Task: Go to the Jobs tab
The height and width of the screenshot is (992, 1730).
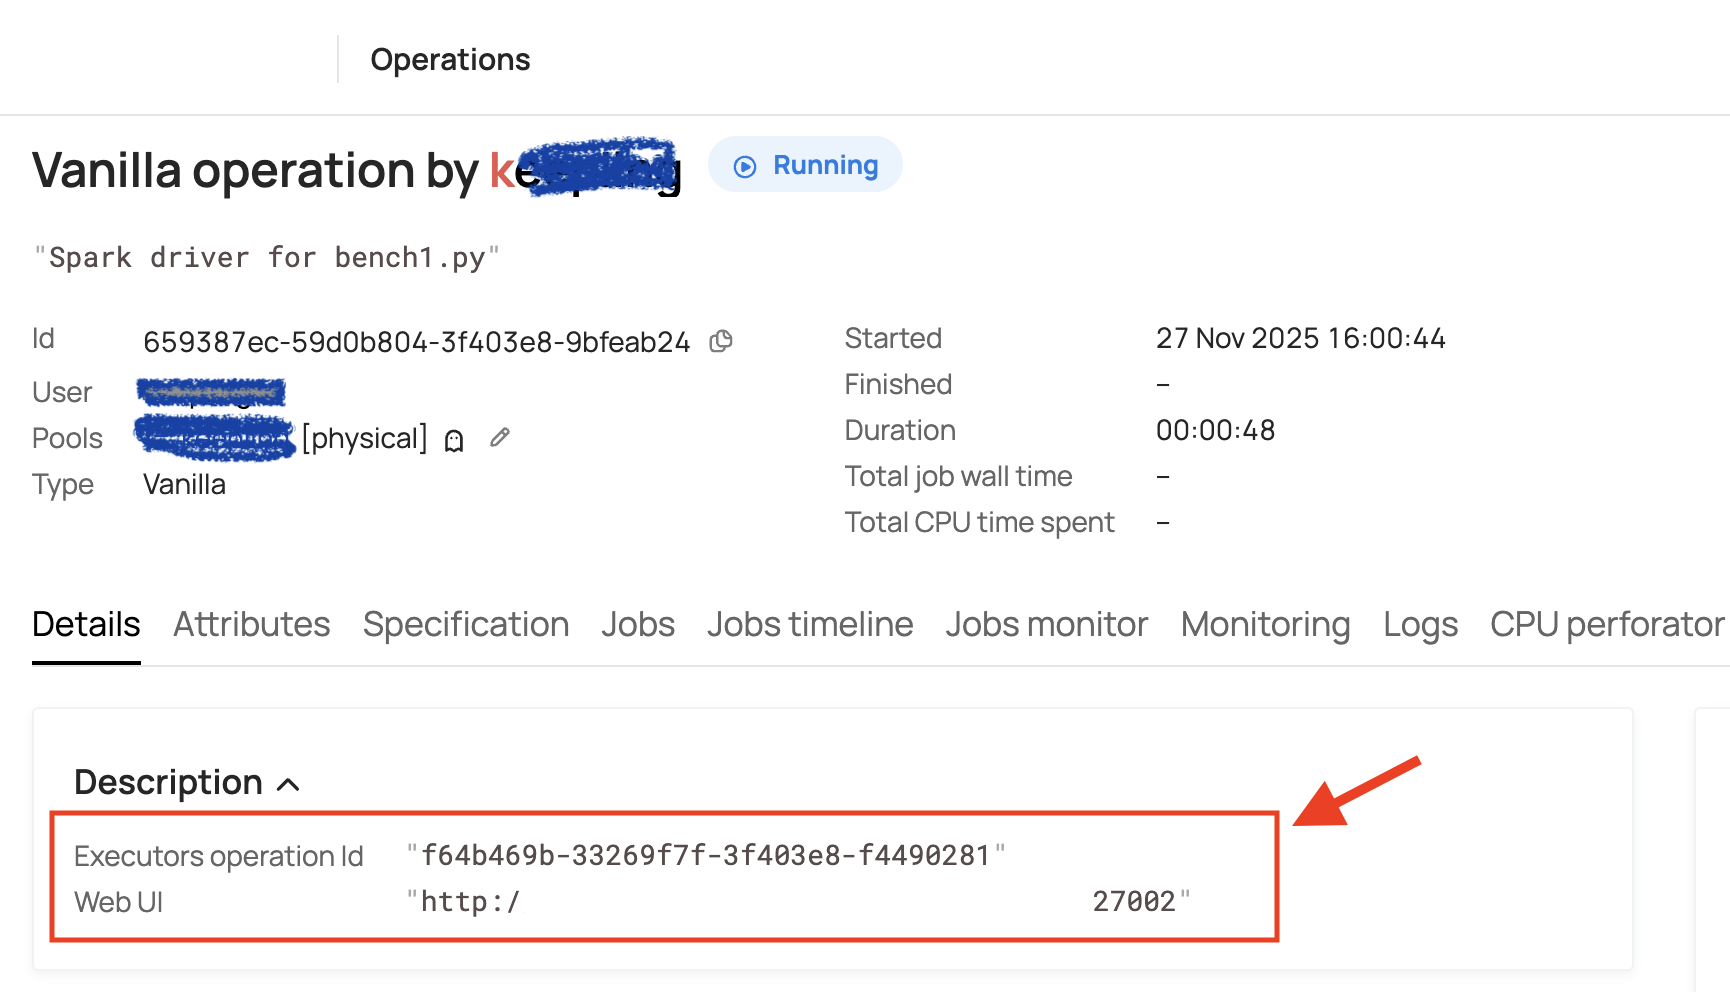Action: (637, 625)
